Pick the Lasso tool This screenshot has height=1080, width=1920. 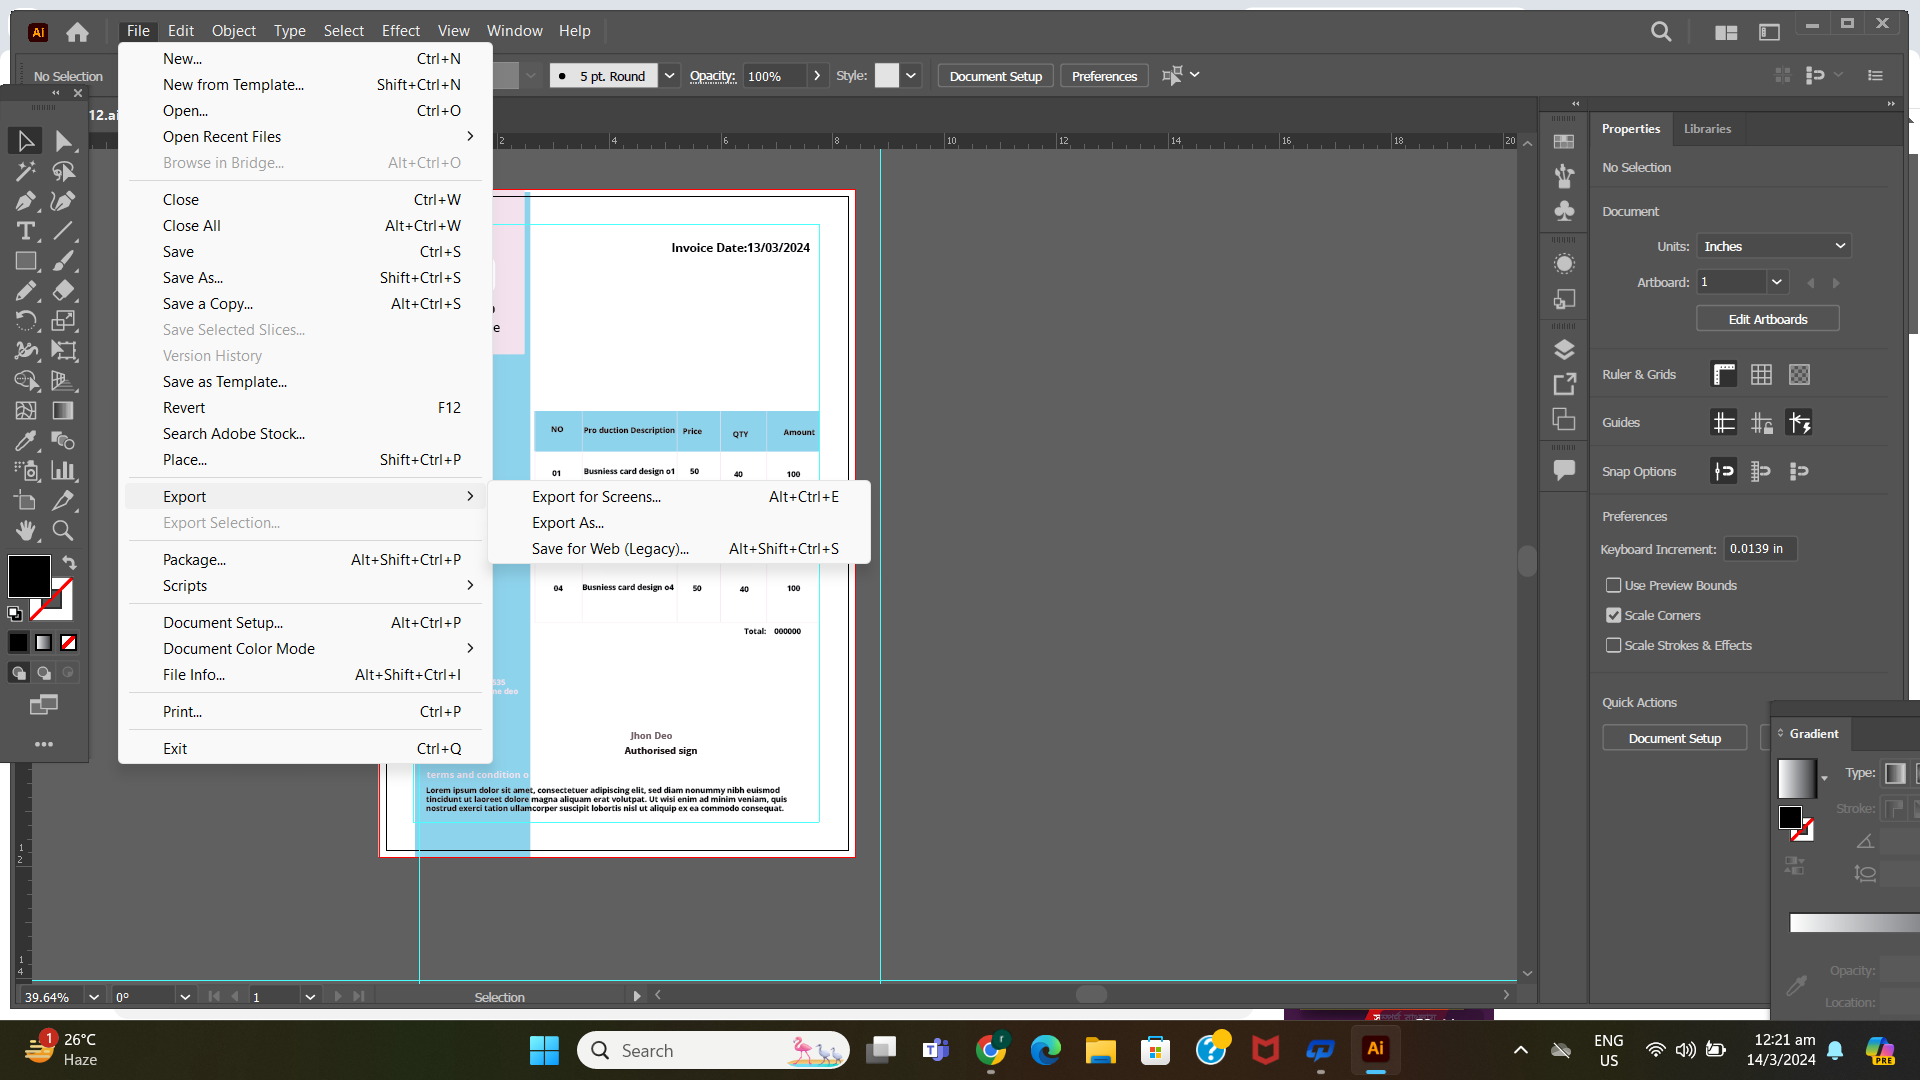(x=63, y=171)
